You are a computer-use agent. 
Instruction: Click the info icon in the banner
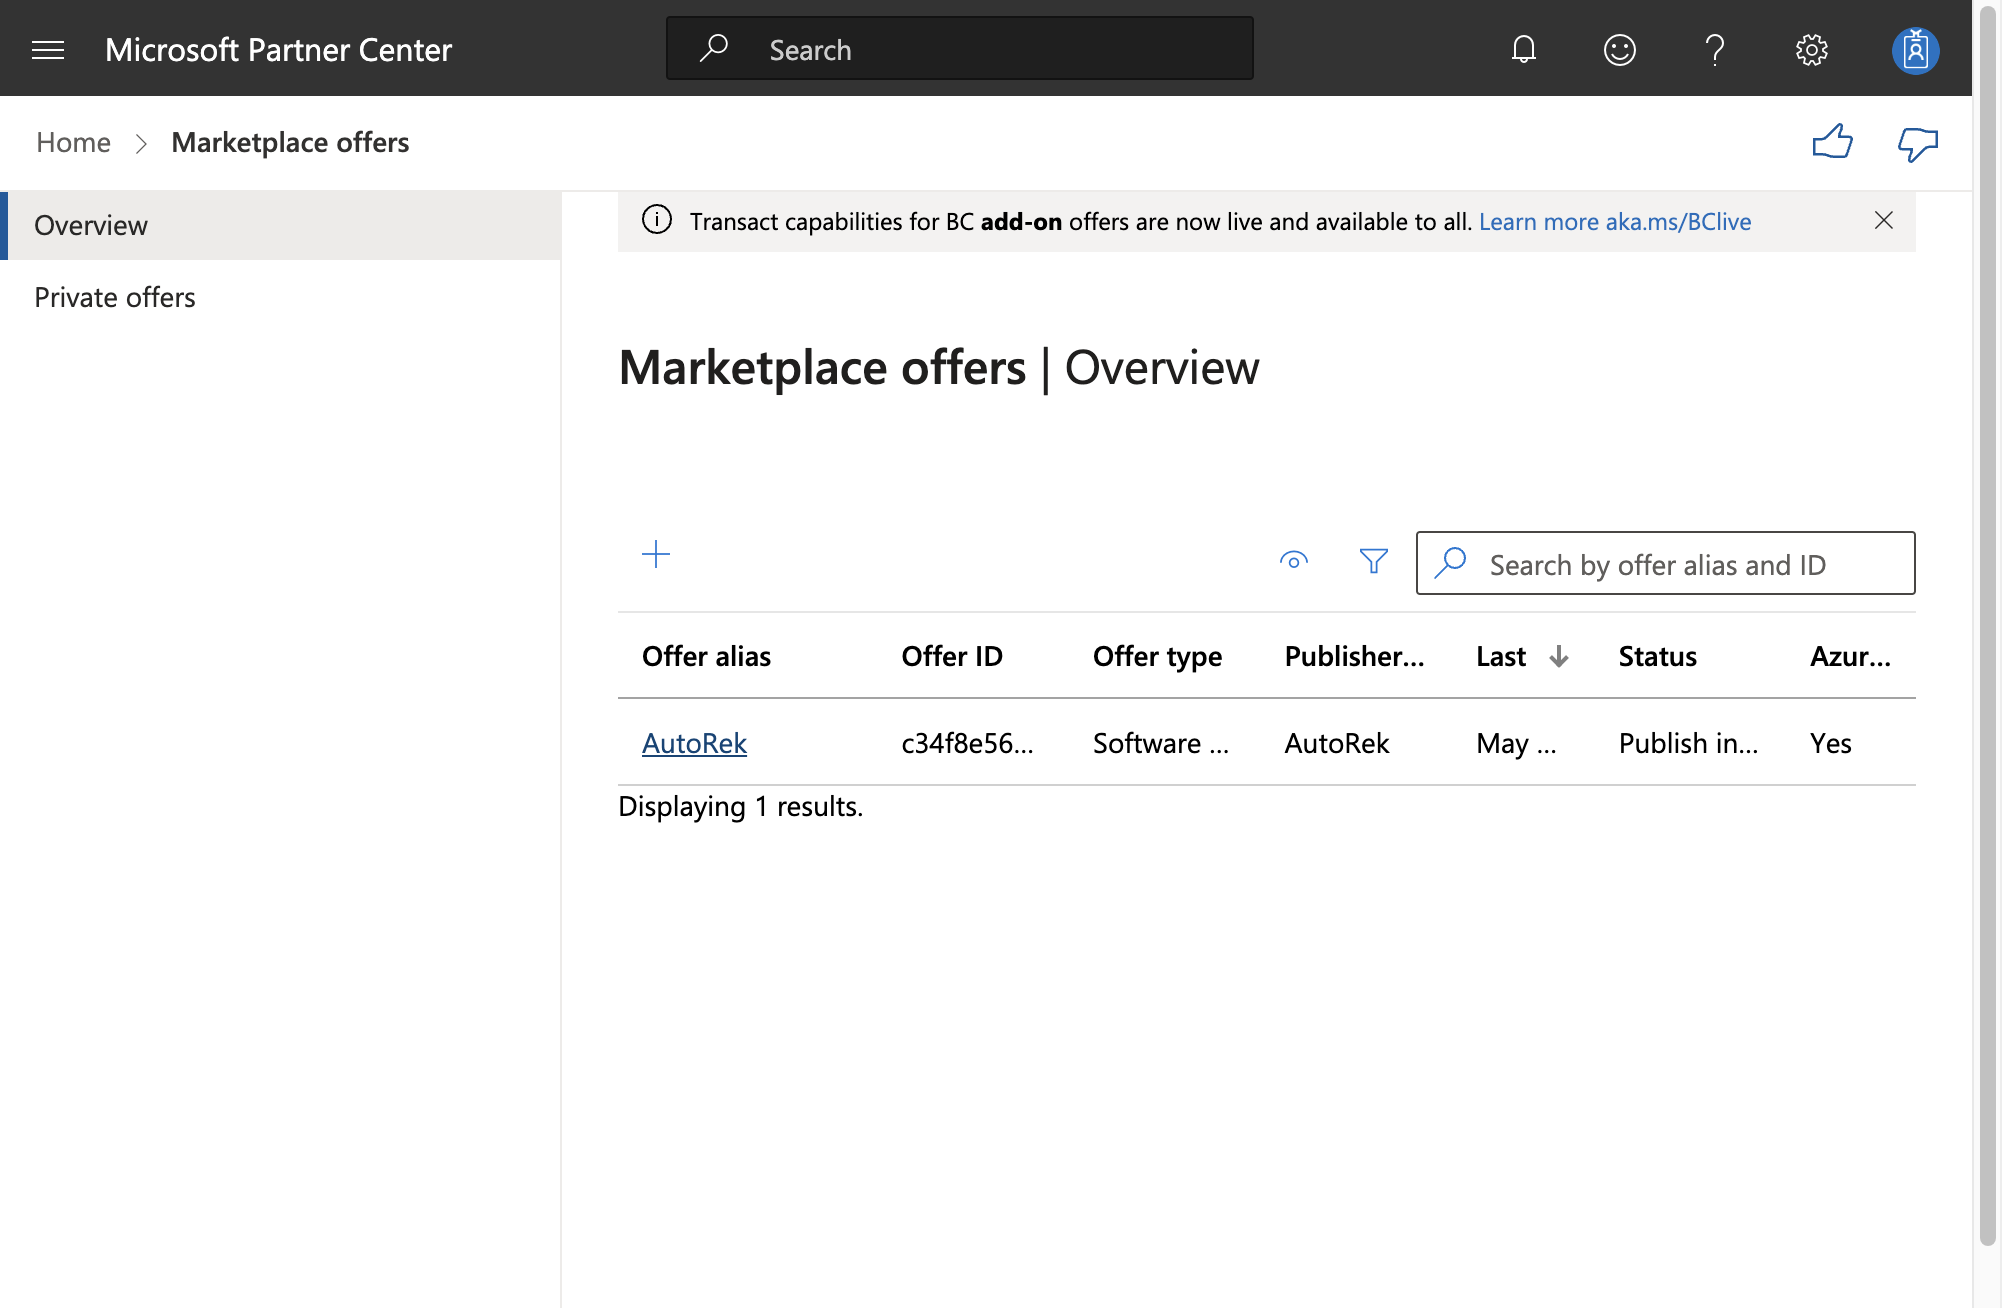point(656,220)
